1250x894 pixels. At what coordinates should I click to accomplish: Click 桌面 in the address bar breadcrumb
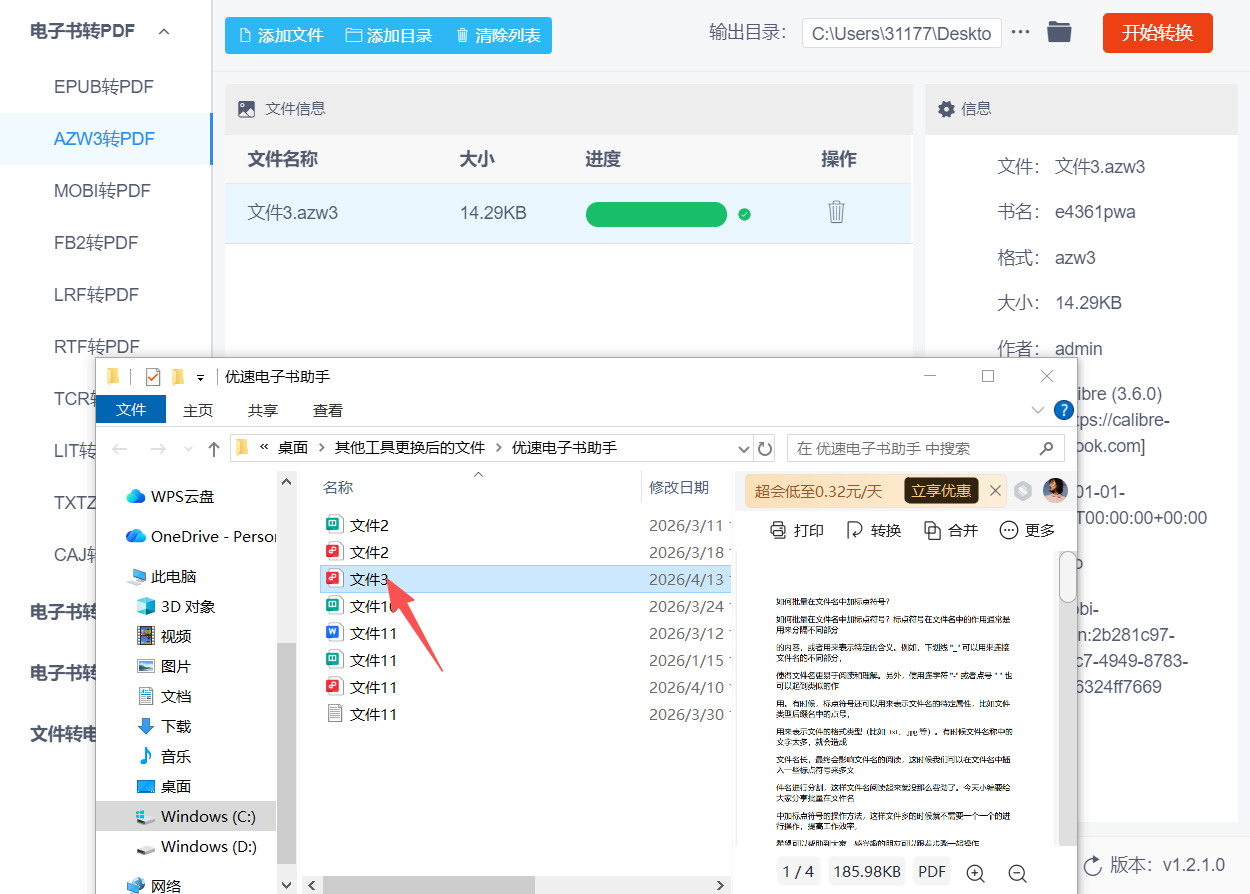[293, 448]
